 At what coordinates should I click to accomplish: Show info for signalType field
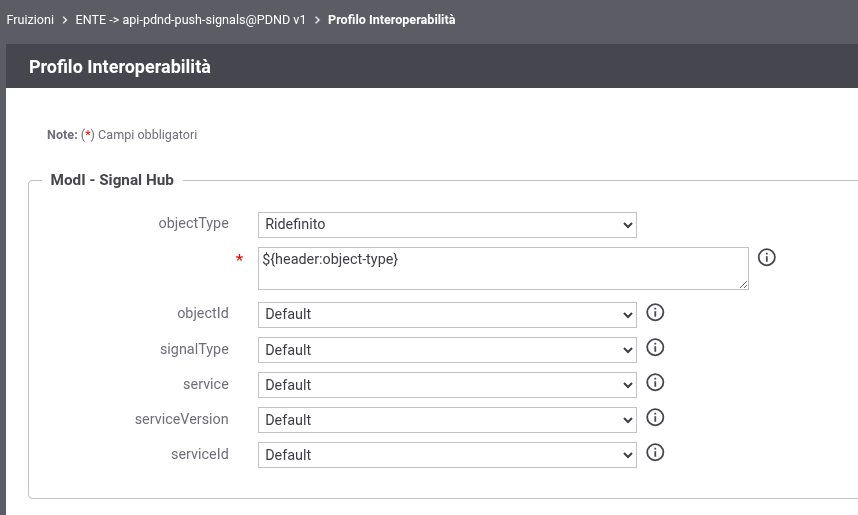pos(655,348)
